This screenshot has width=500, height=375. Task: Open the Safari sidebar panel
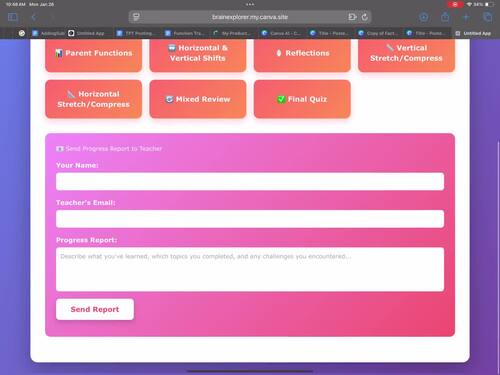tap(13, 17)
